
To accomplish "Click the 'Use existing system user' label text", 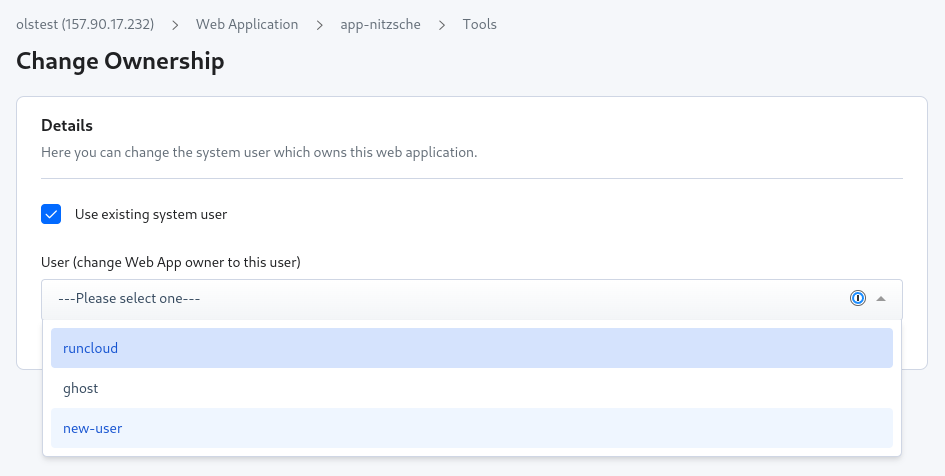I will tap(151, 215).
